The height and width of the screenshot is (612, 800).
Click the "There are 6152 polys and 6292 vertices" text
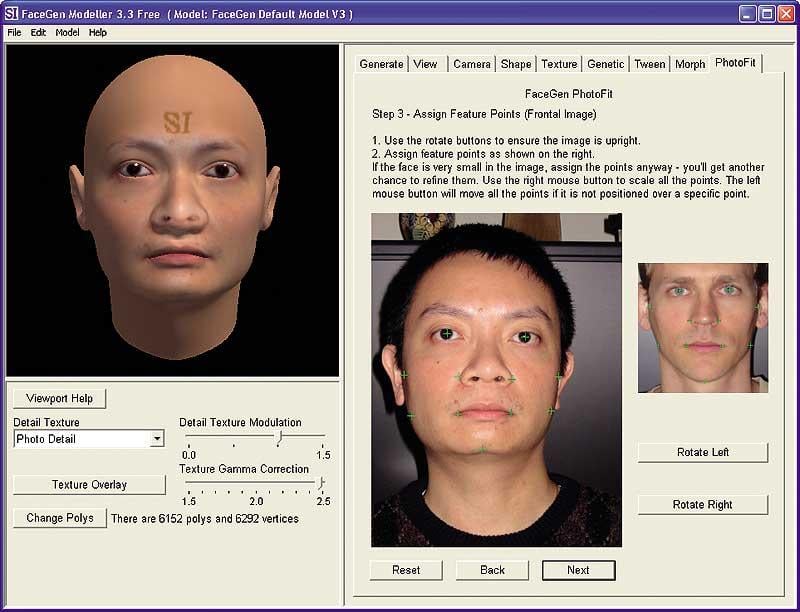(x=205, y=519)
